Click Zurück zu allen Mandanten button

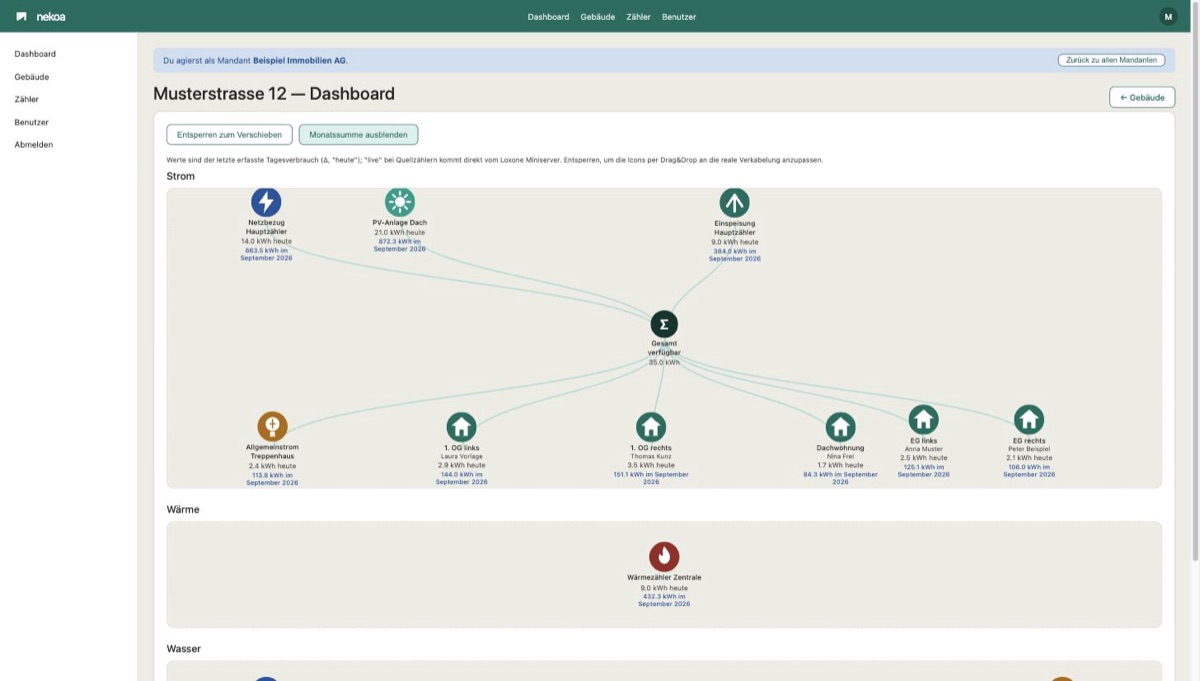pos(1111,60)
